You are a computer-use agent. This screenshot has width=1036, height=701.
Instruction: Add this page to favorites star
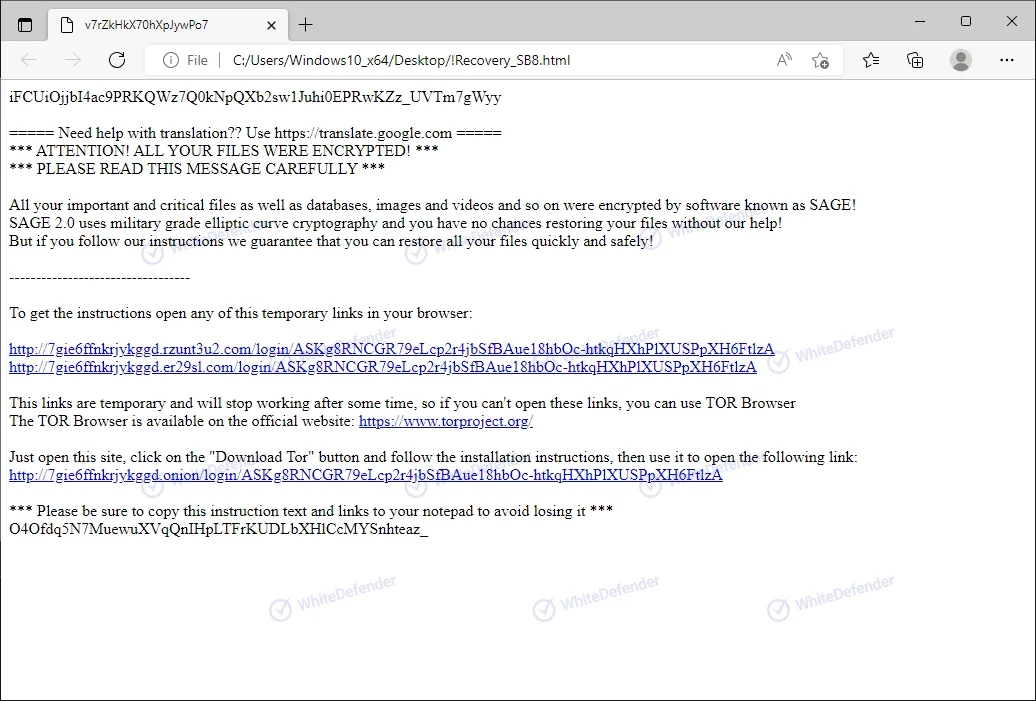tap(820, 60)
